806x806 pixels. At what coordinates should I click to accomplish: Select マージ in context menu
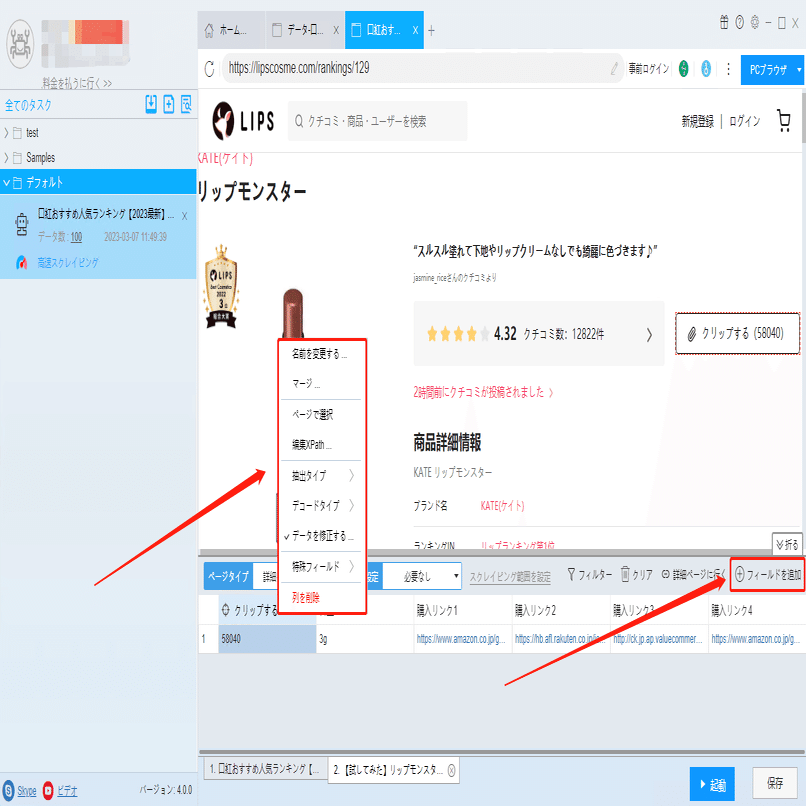[306, 383]
